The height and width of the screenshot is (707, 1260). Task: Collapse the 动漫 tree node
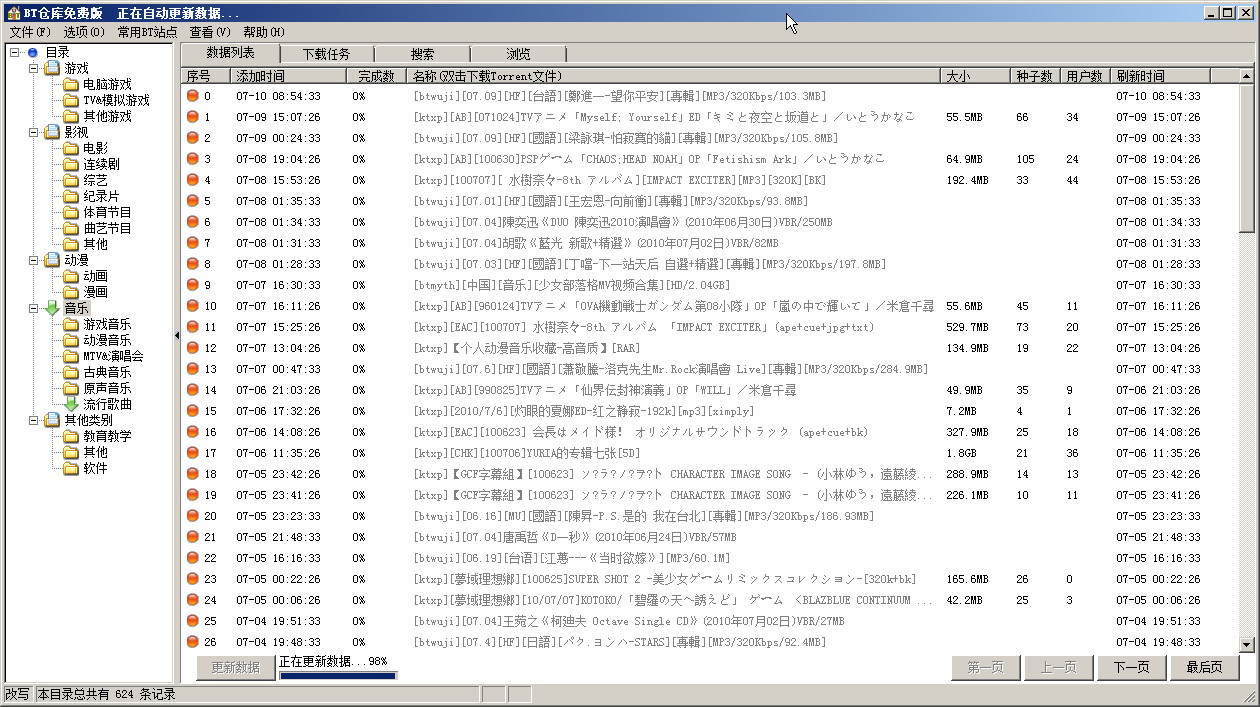click(x=33, y=261)
